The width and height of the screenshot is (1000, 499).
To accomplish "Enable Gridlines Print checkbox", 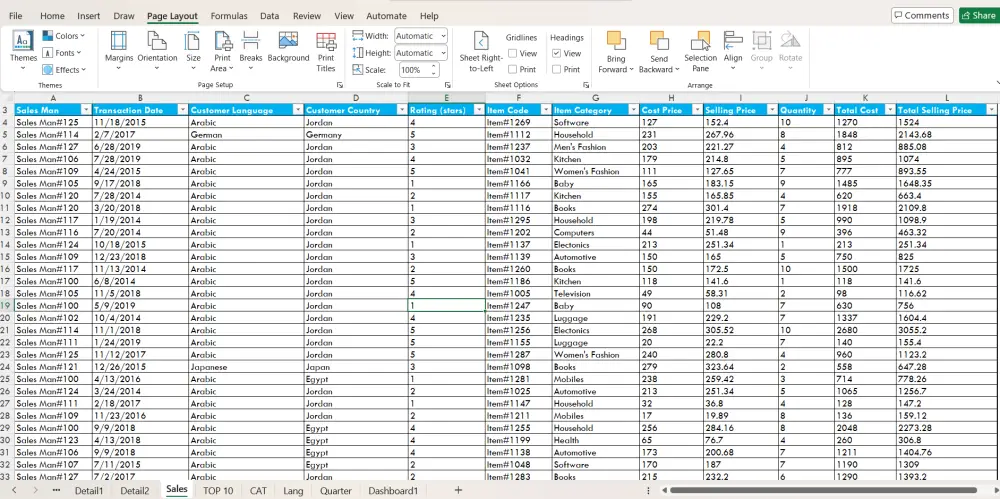I will point(512,70).
